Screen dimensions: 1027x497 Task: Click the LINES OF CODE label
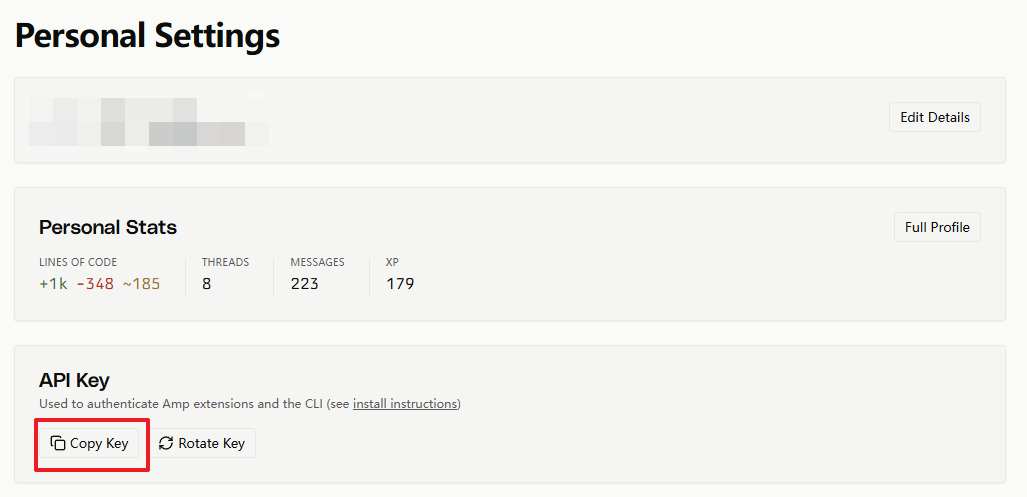pyautogui.click(x=78, y=262)
